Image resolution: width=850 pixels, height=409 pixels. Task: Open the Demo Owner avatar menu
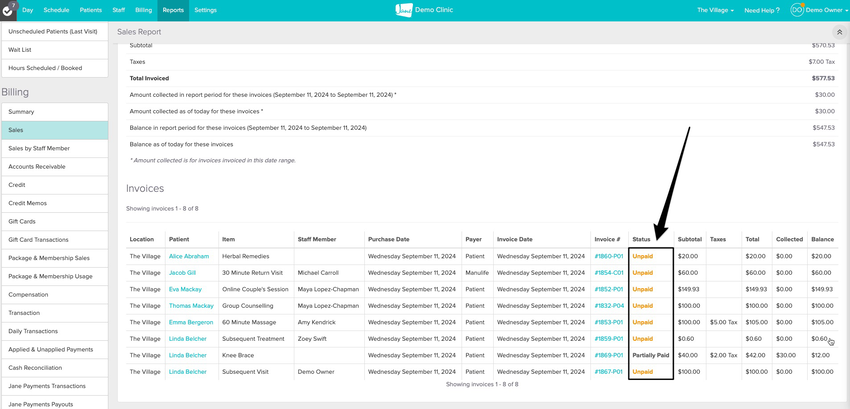click(x=796, y=10)
